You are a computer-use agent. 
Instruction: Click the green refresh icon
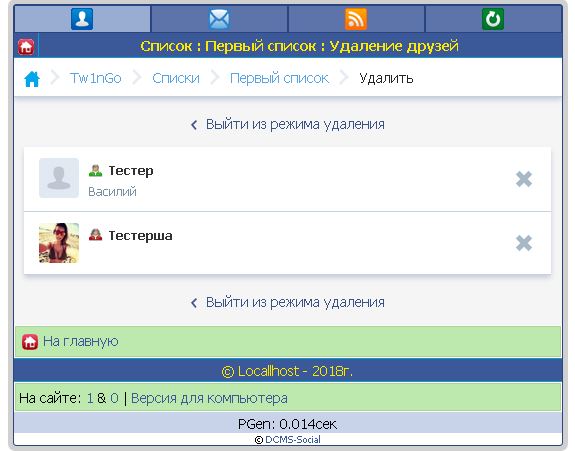(x=493, y=19)
